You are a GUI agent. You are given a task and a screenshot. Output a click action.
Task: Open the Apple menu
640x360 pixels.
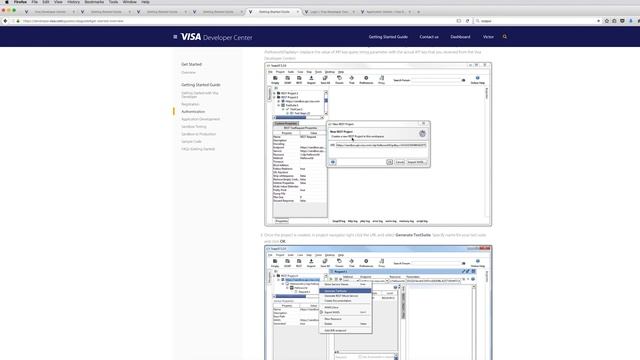7,2
